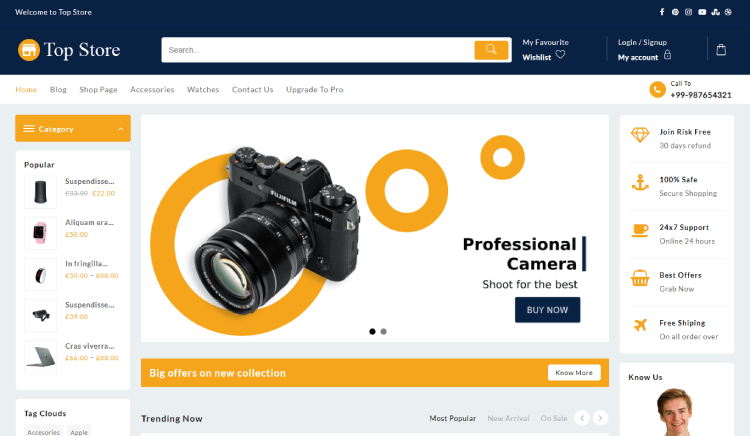Open the pink smartwatch product thumbnail
This screenshot has width=750, height=436.
tap(40, 233)
